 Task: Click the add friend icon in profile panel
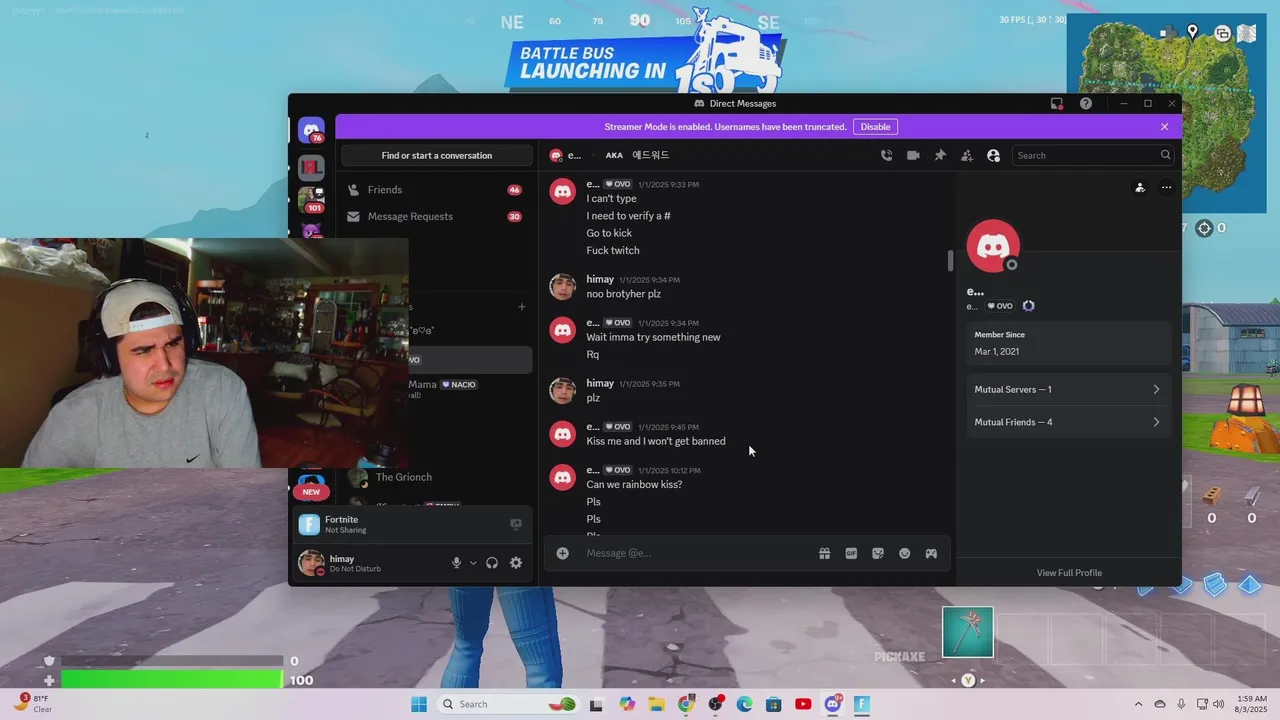pos(1140,187)
